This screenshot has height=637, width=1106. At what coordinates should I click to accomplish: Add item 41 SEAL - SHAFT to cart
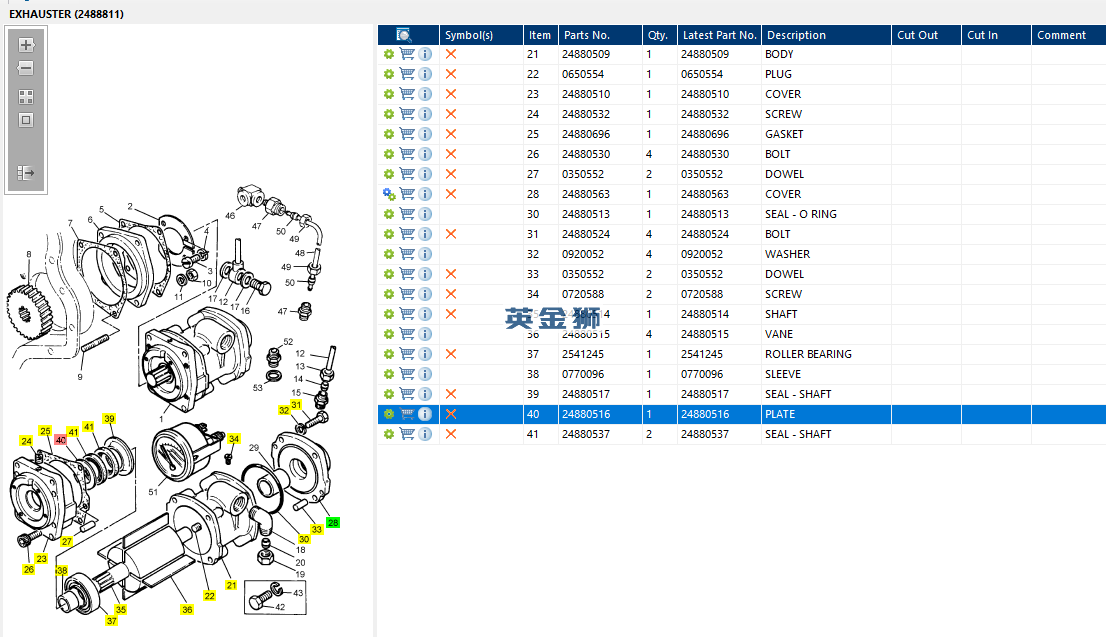(x=407, y=434)
